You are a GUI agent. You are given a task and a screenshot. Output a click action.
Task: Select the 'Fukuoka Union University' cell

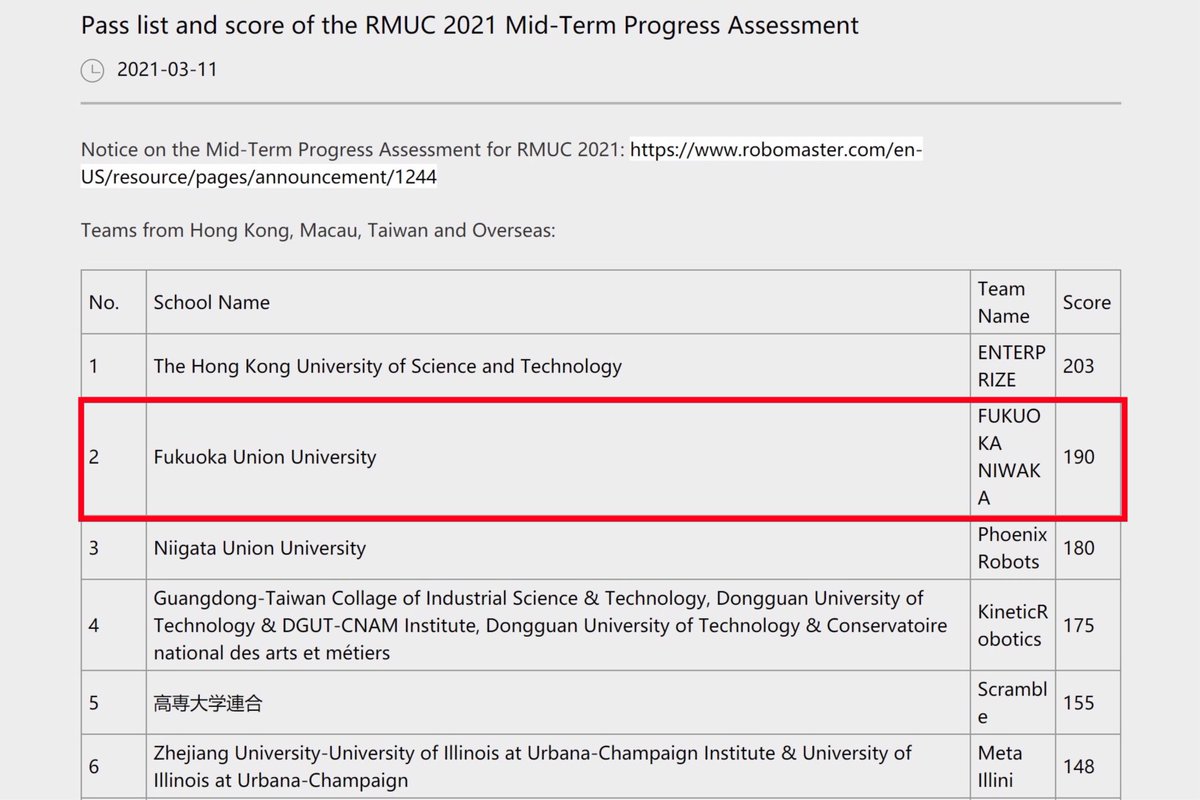tap(558, 457)
